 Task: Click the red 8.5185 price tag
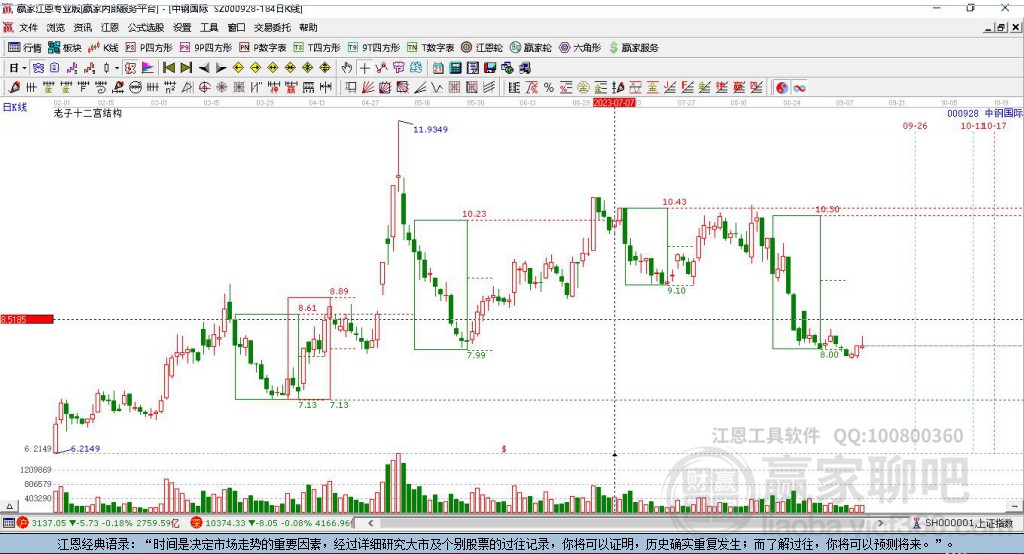point(27,319)
